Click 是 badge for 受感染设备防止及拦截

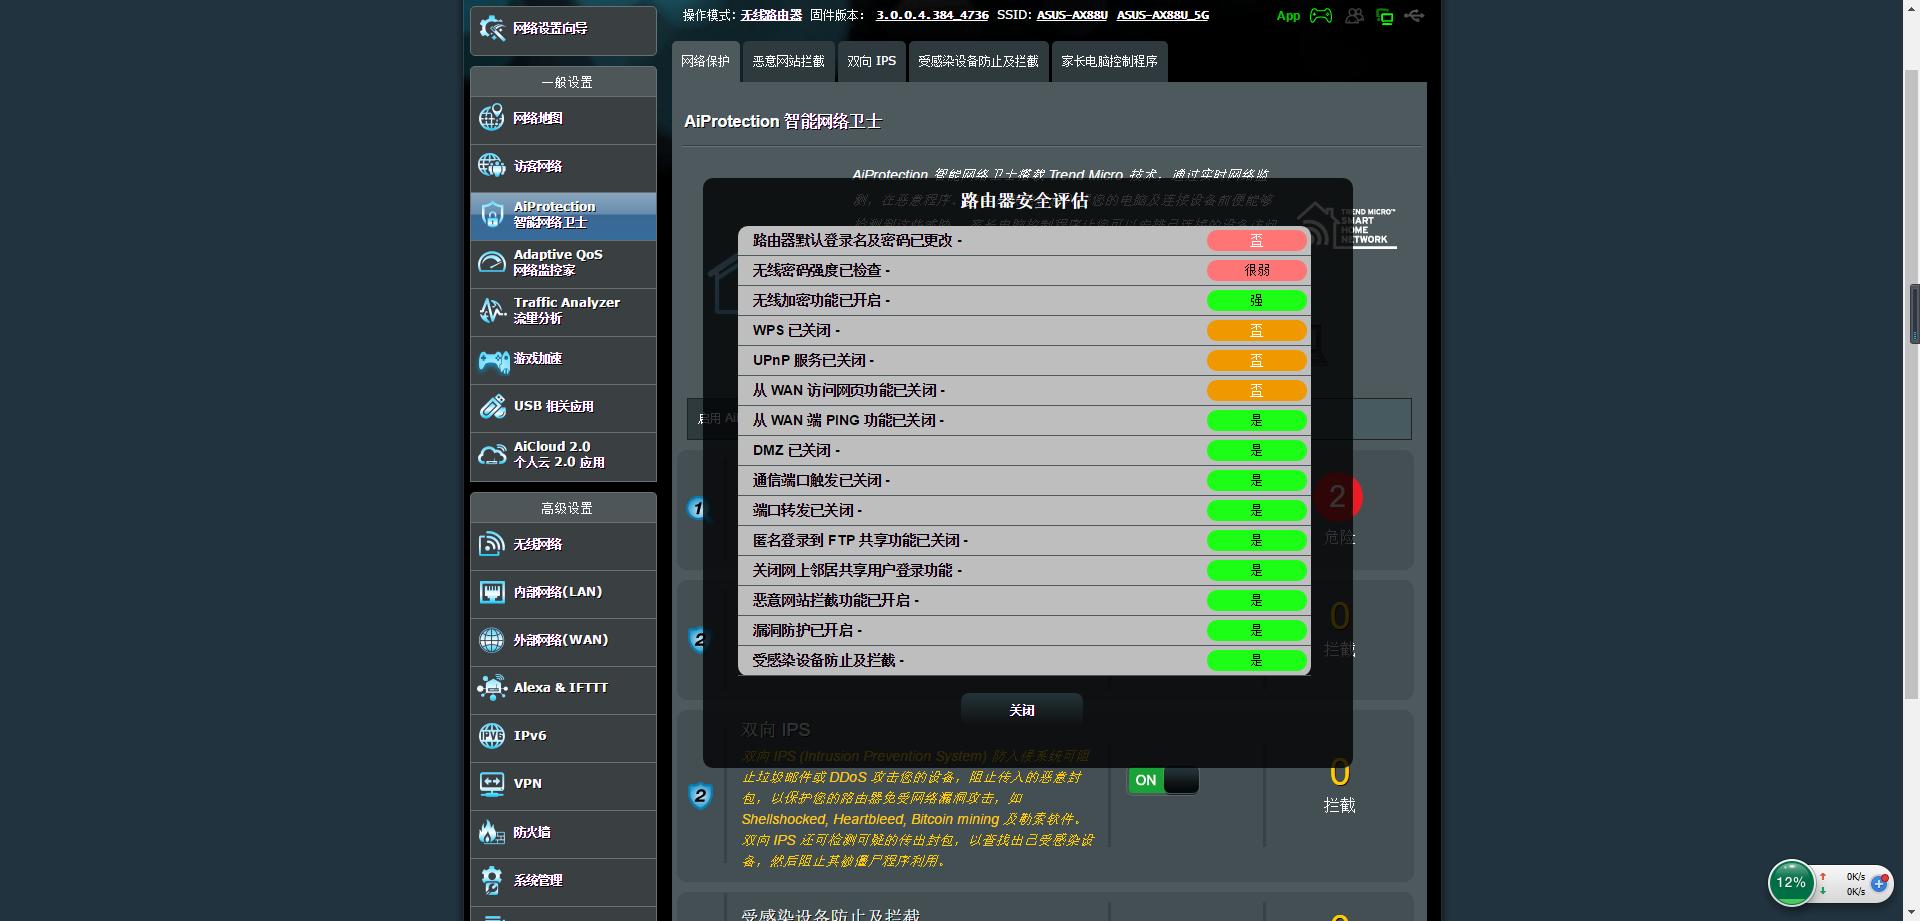tap(1257, 661)
